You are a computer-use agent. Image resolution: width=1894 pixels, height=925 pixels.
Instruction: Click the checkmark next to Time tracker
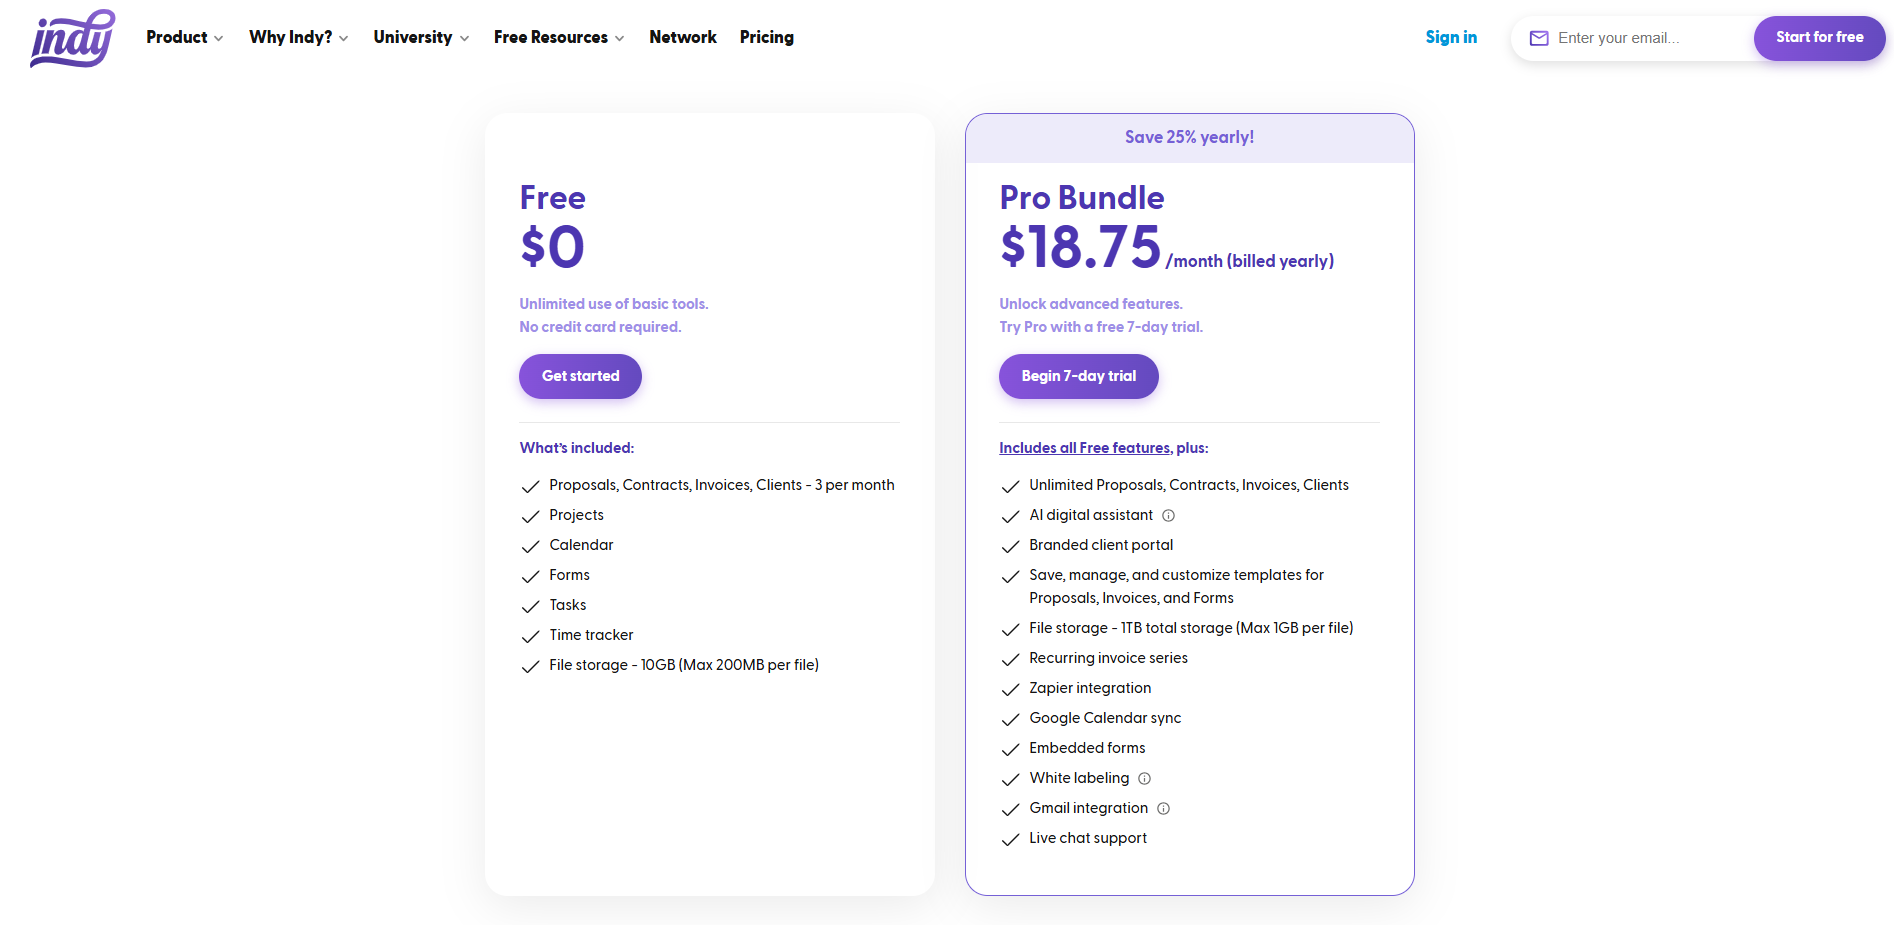530,636
